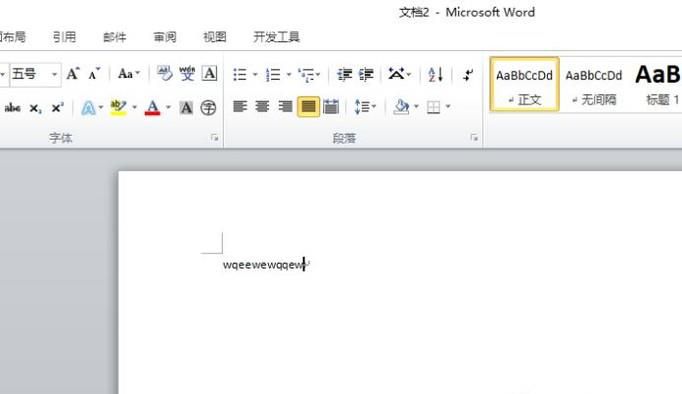This screenshot has width=682, height=394.
Task: Toggle superscript formatting
Action: coord(57,107)
